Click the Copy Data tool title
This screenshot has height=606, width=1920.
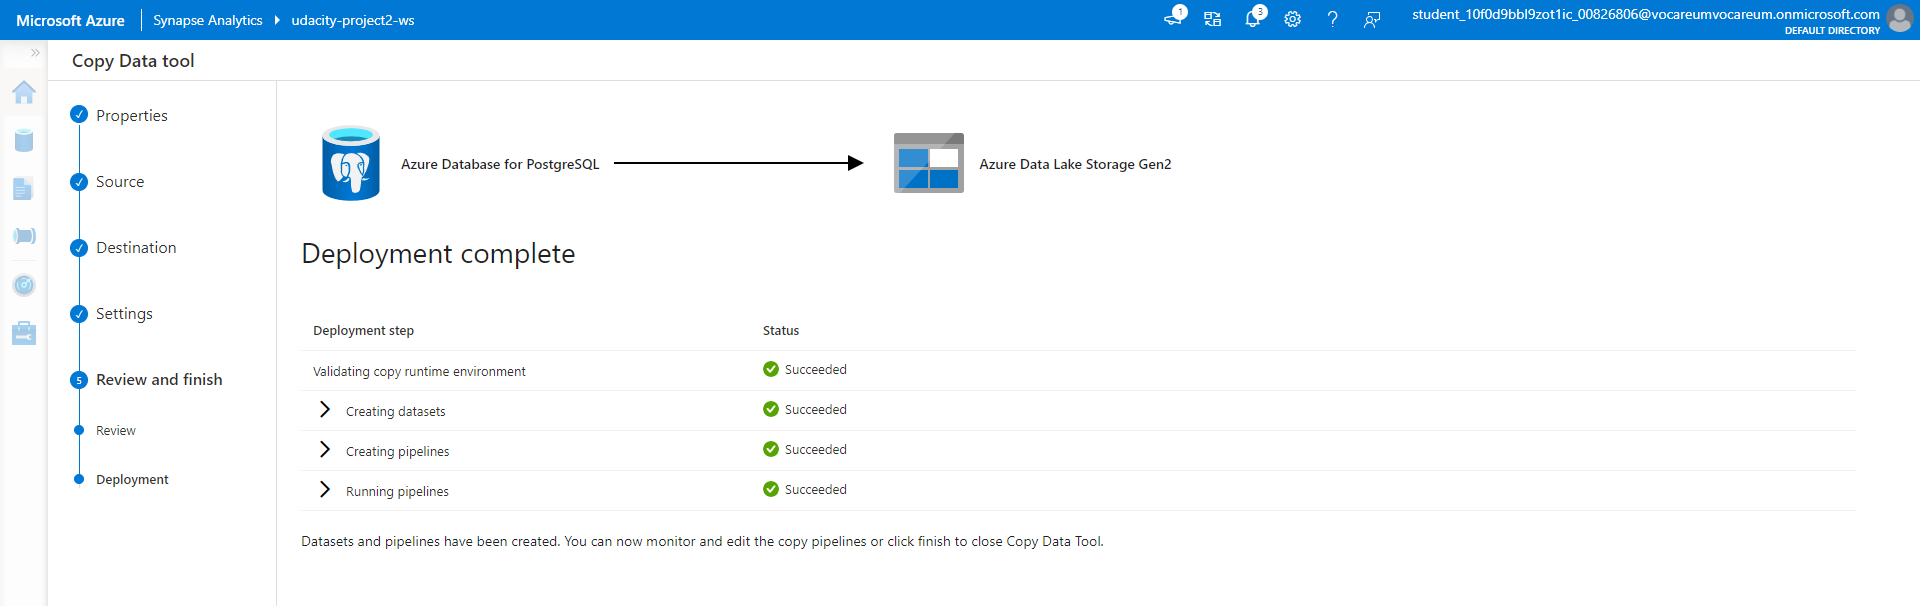(133, 60)
